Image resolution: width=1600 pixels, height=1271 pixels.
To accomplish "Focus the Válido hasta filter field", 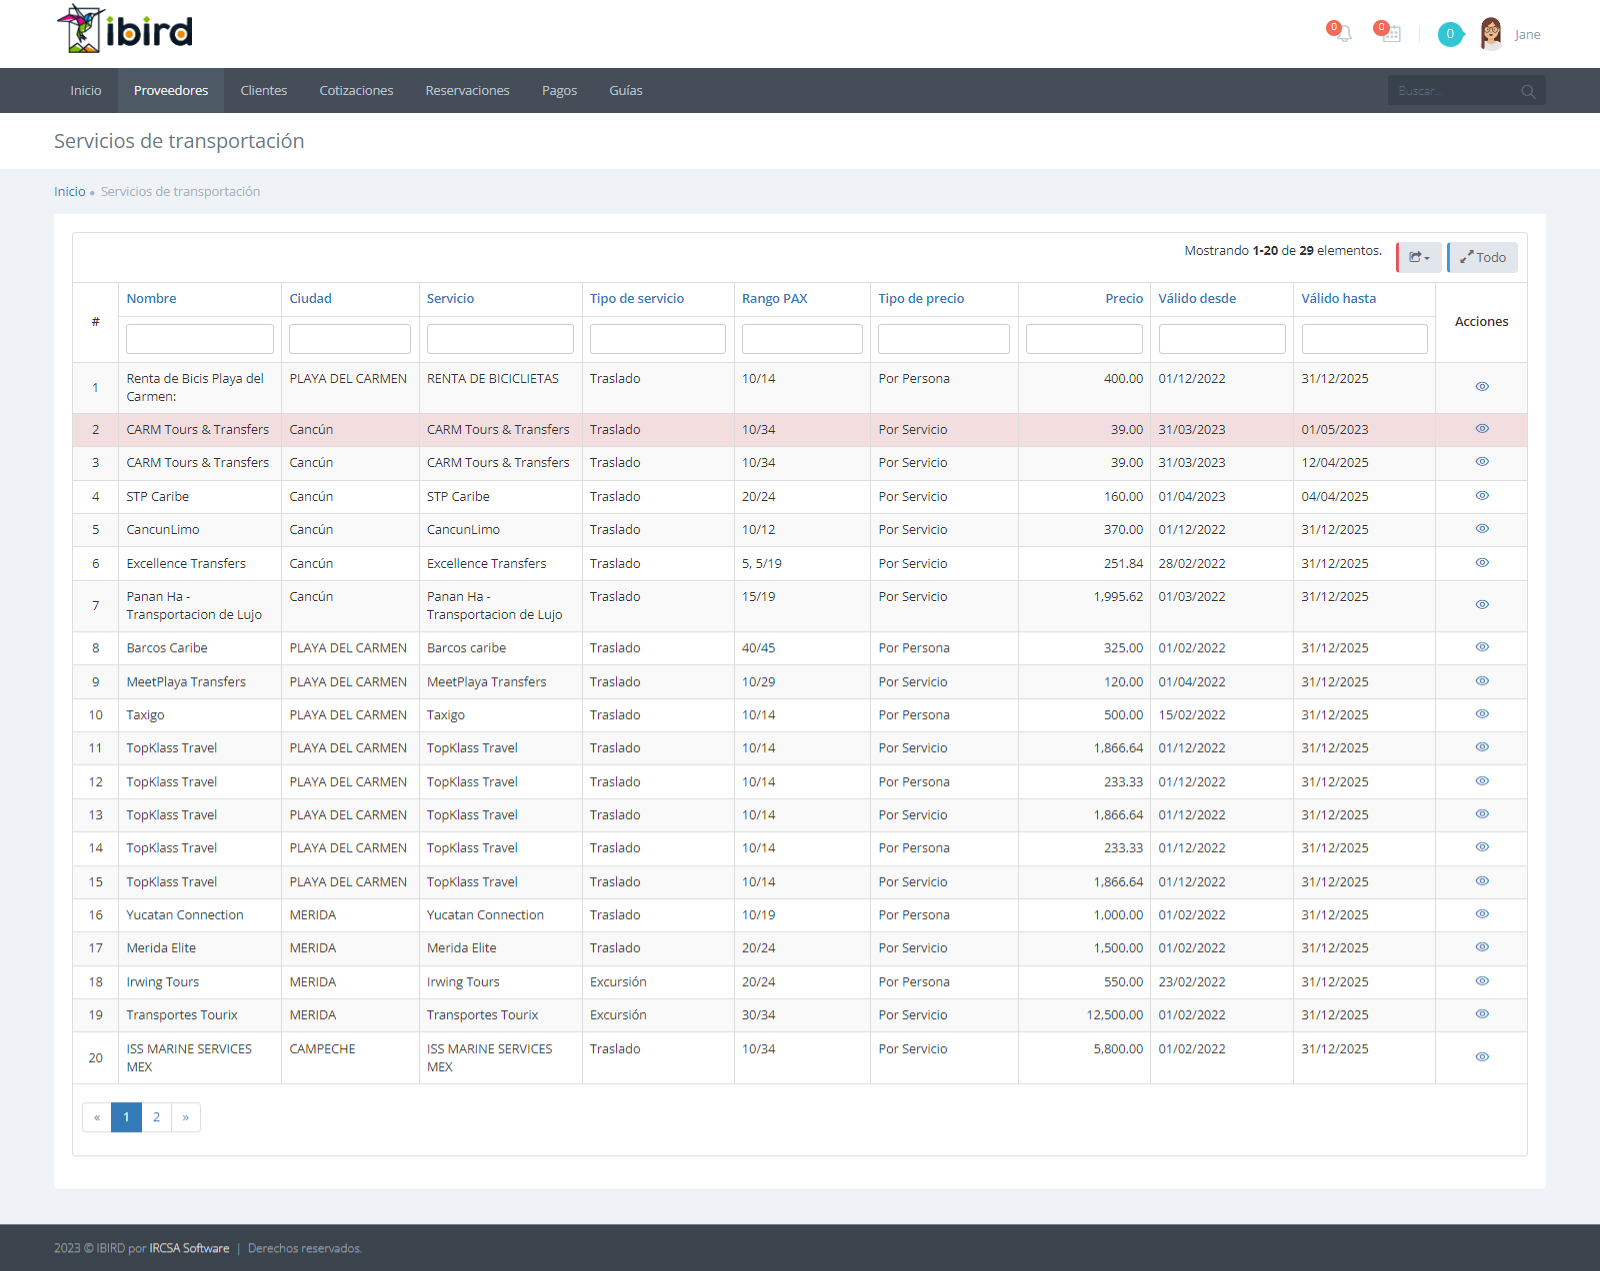I will 1364,339.
